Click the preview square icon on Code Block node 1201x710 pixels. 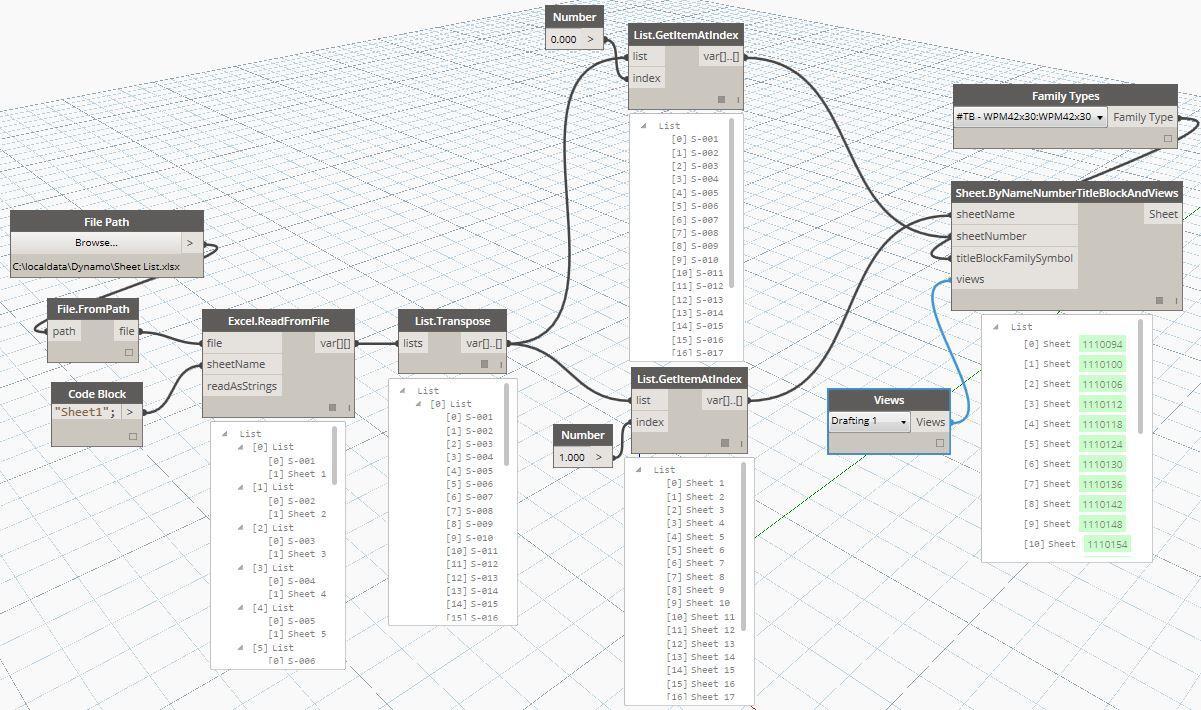132,436
